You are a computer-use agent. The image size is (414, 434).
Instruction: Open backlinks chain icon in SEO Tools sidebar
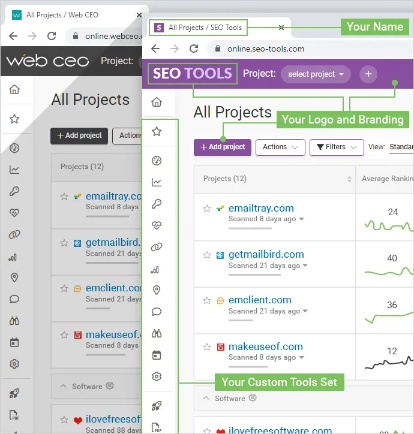coord(157,247)
